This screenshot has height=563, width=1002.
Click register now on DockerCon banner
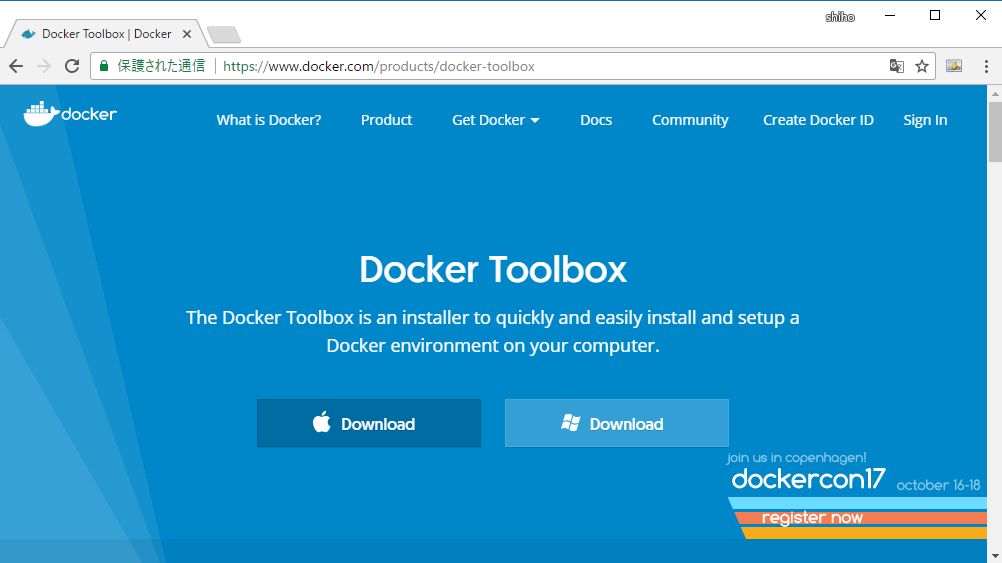click(812, 518)
